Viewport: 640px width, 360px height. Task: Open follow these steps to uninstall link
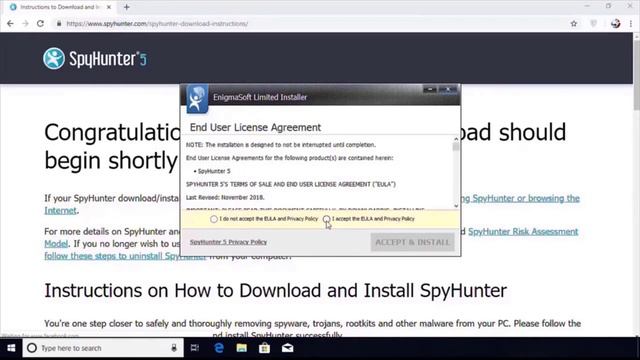click(x=125, y=256)
